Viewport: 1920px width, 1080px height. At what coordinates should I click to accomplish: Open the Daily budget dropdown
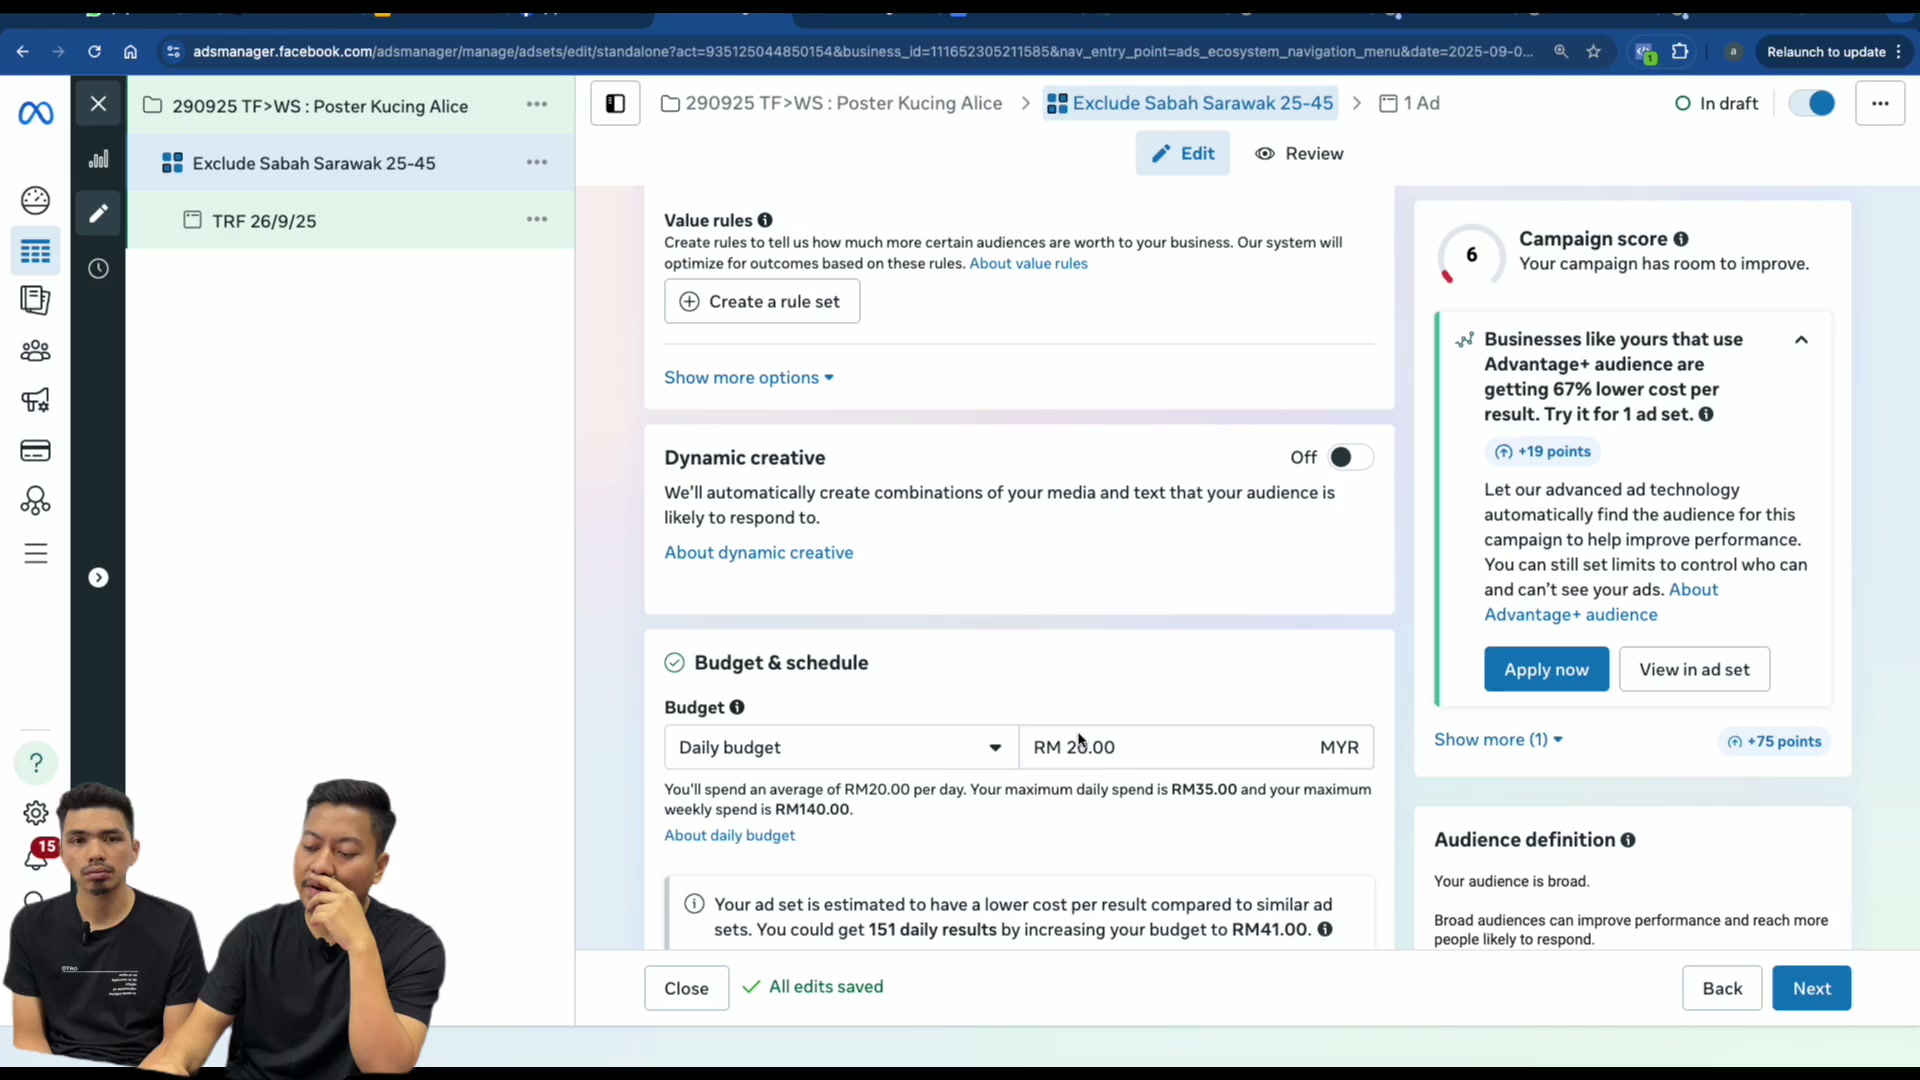[841, 747]
